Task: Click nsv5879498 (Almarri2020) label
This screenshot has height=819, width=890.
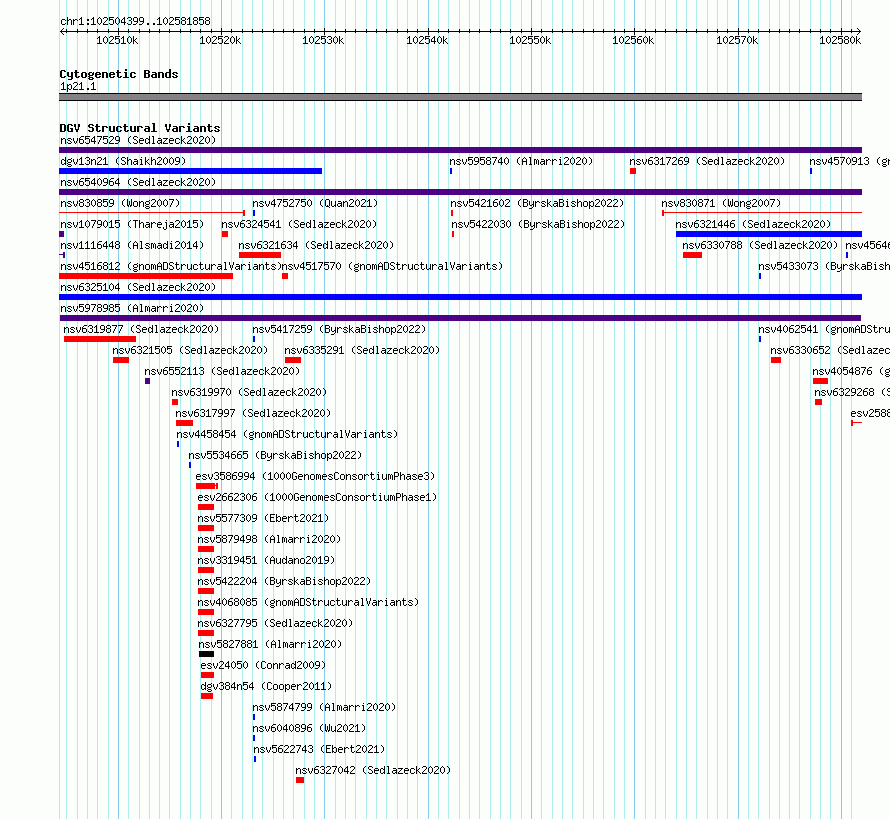Action: [270, 539]
